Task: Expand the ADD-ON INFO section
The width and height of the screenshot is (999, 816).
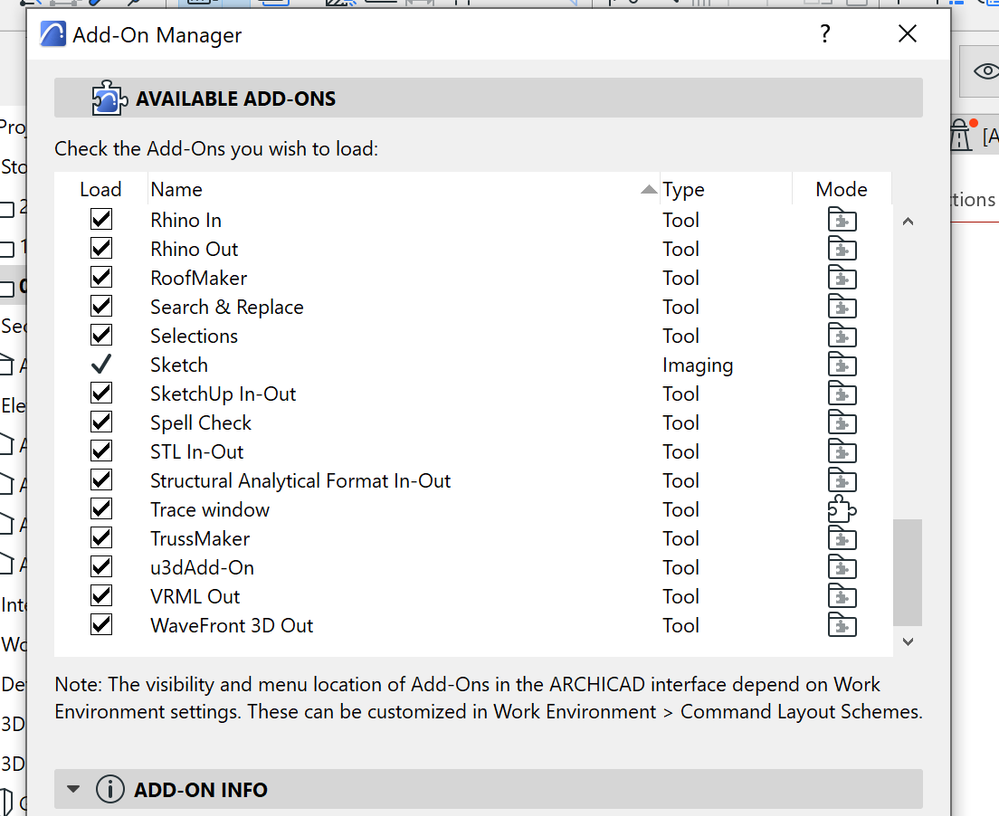Action: point(73,789)
